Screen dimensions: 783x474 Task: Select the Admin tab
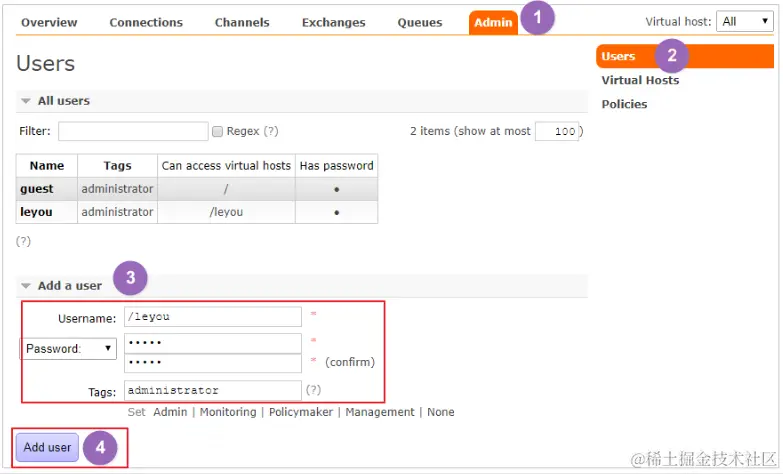[x=493, y=22]
